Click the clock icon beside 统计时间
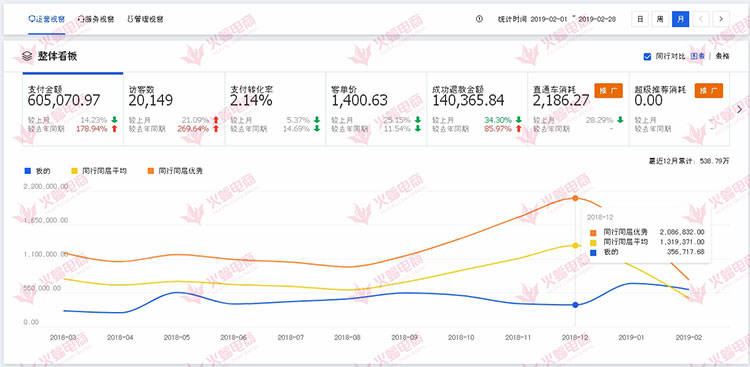The image size is (750, 367). pyautogui.click(x=479, y=19)
